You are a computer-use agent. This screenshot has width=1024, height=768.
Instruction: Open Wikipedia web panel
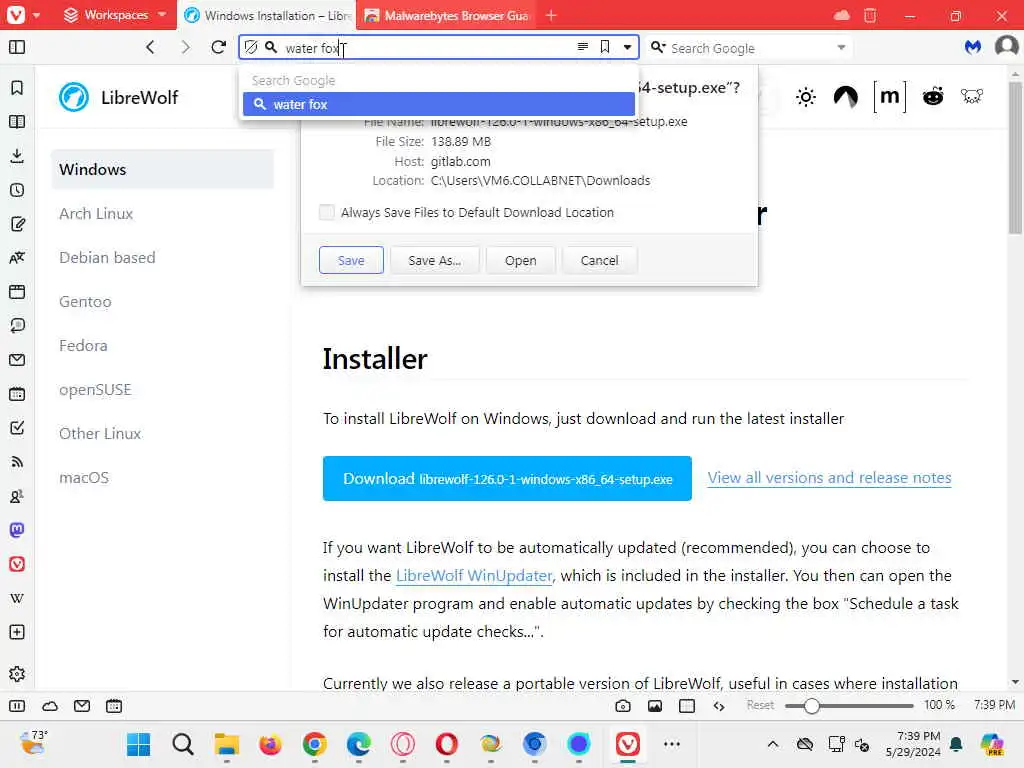(x=17, y=598)
